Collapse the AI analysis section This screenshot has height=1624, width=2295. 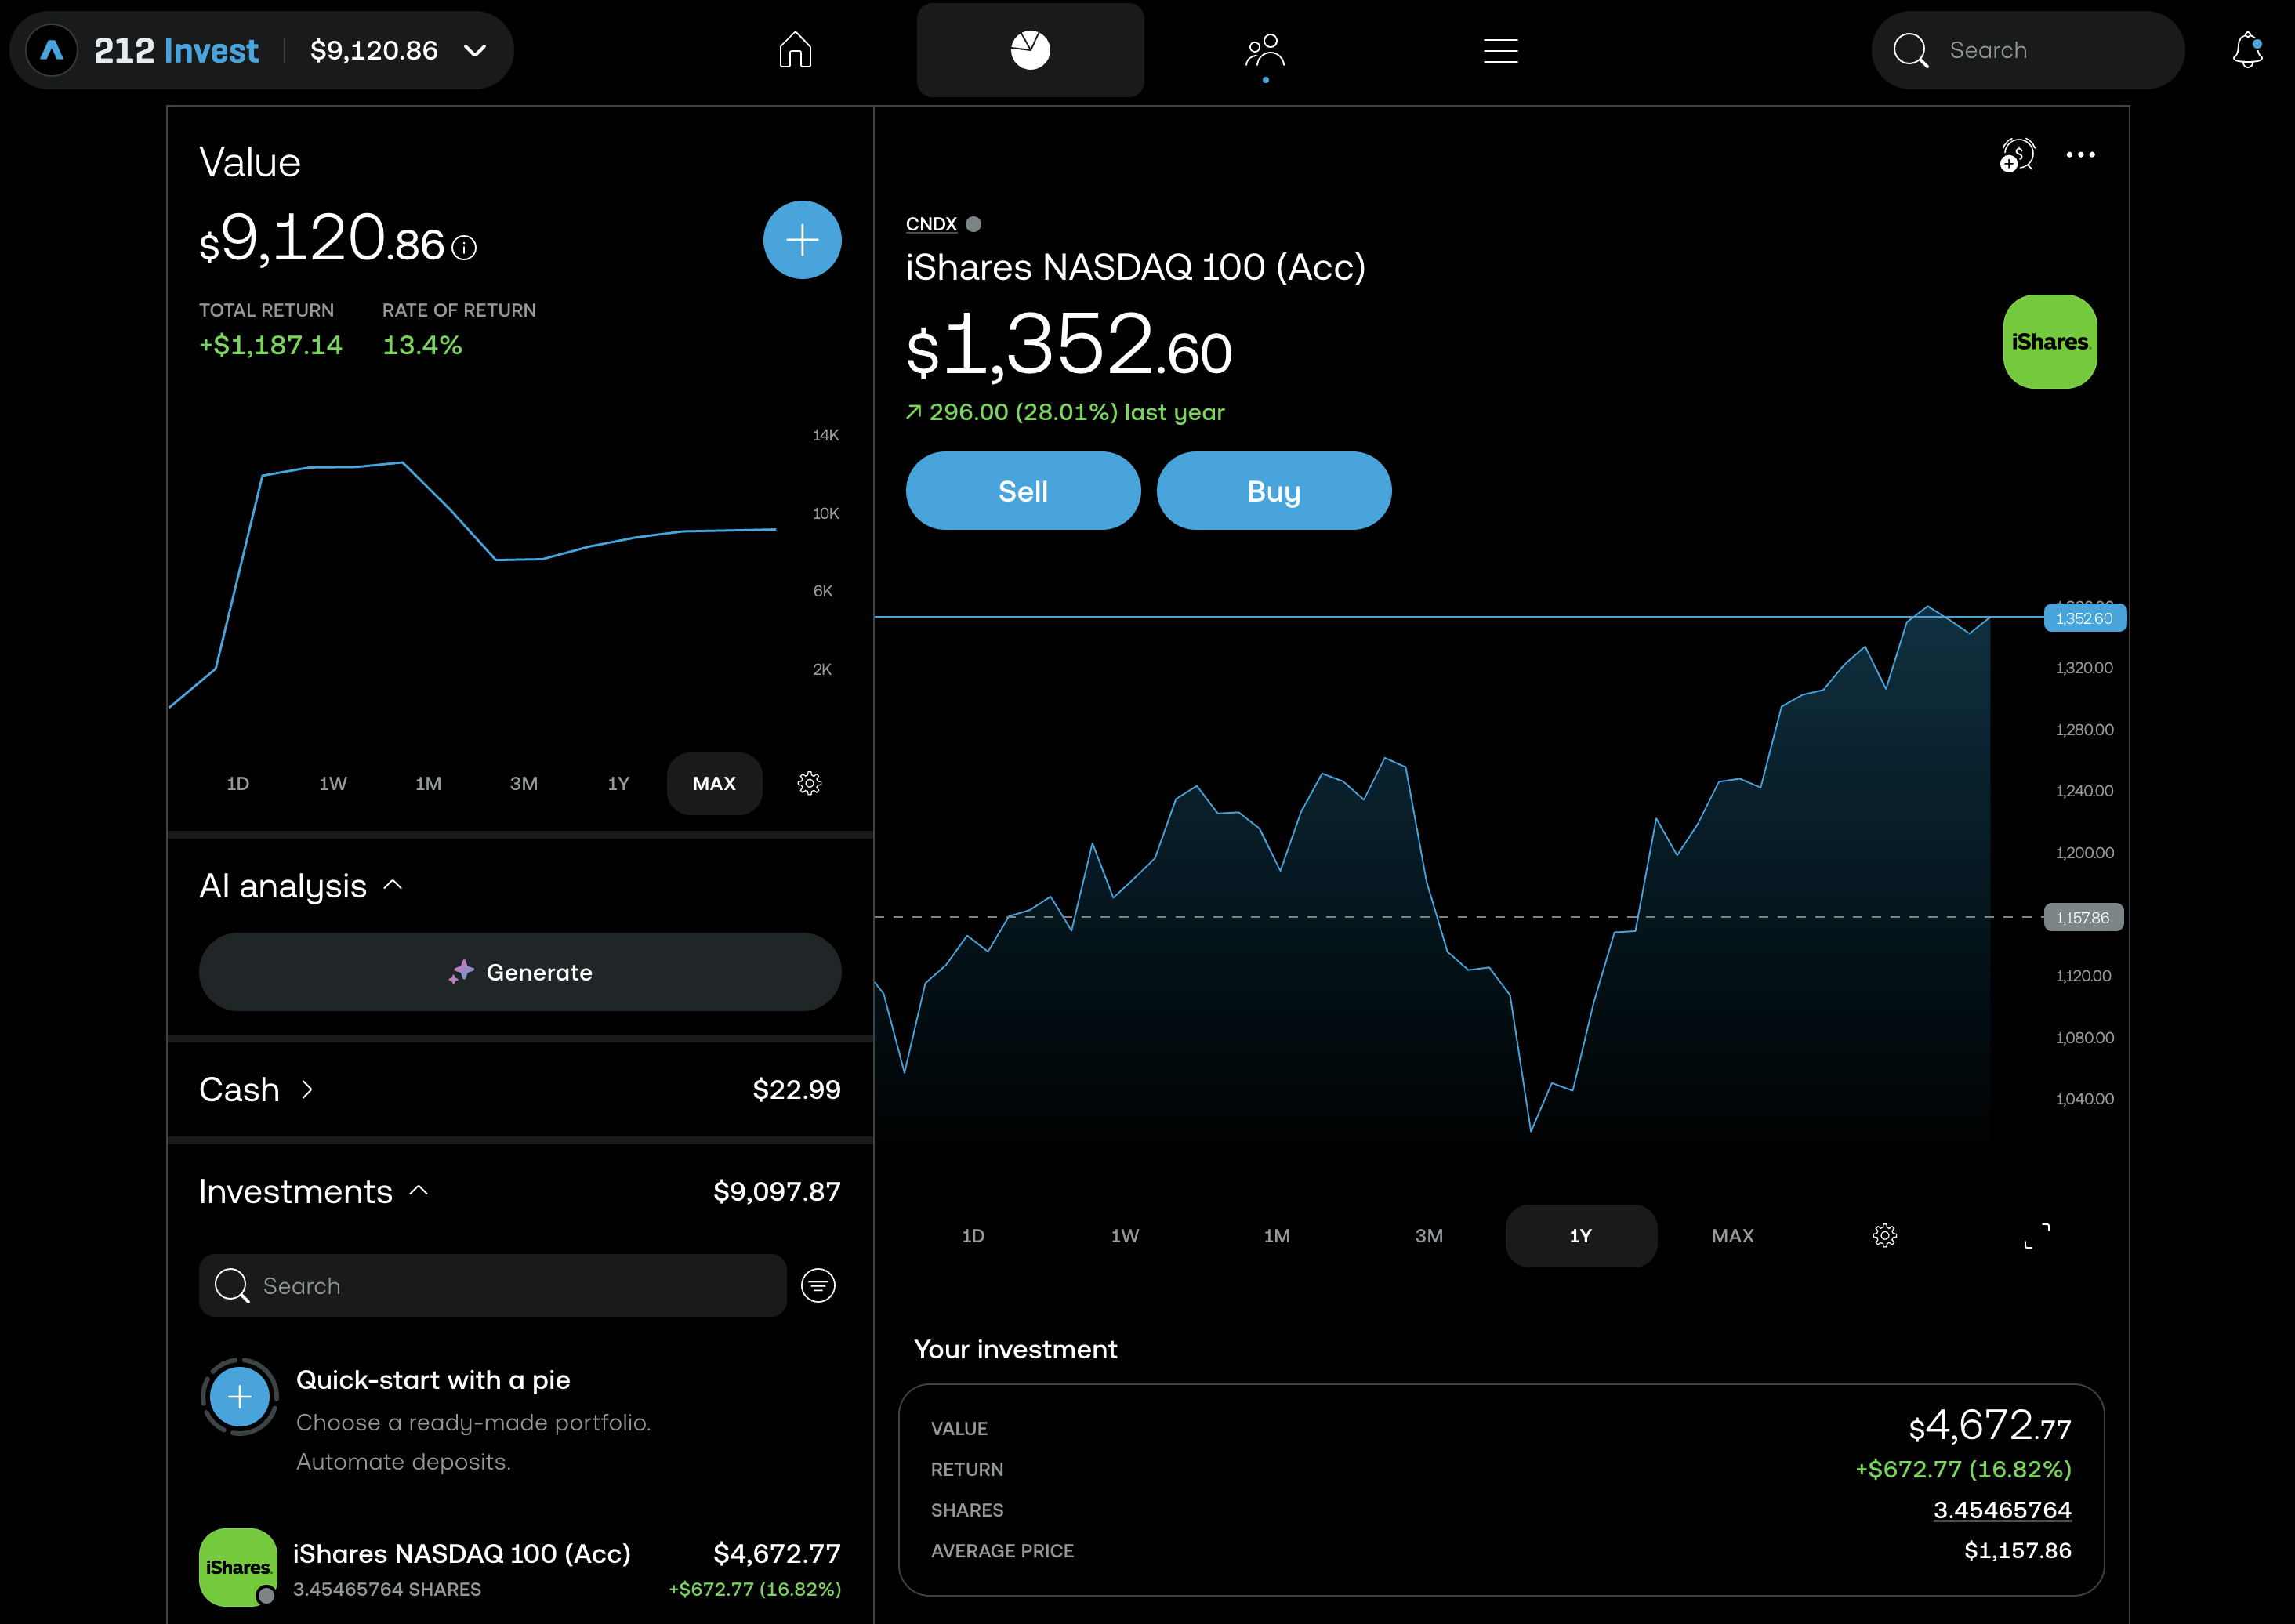(393, 885)
